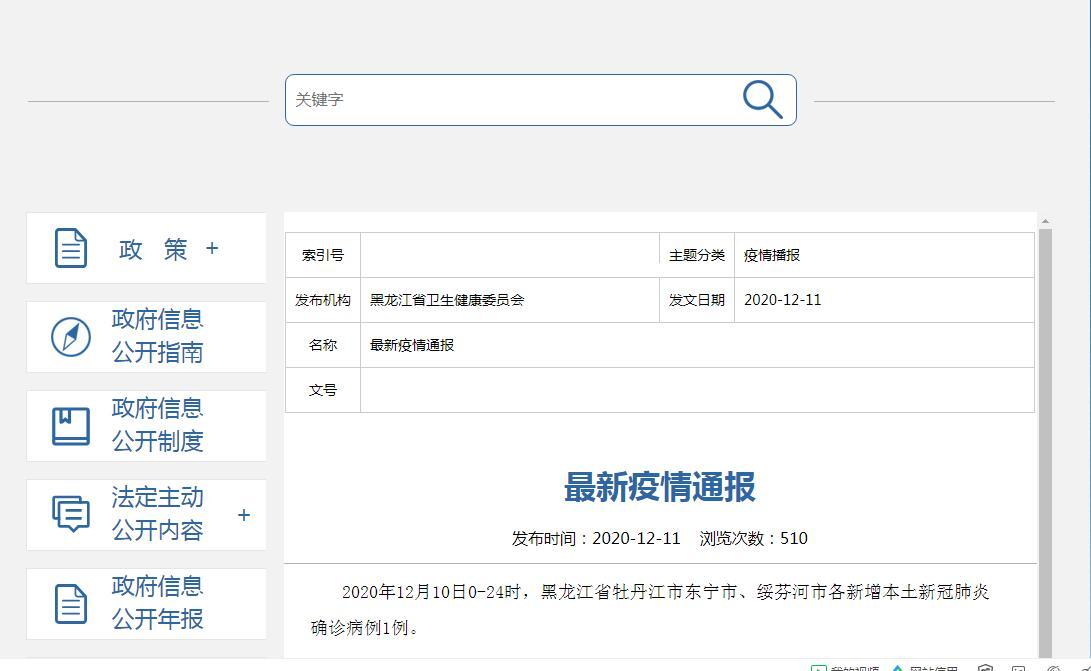Click the compass icon for 政府信息公开指南

(71, 337)
